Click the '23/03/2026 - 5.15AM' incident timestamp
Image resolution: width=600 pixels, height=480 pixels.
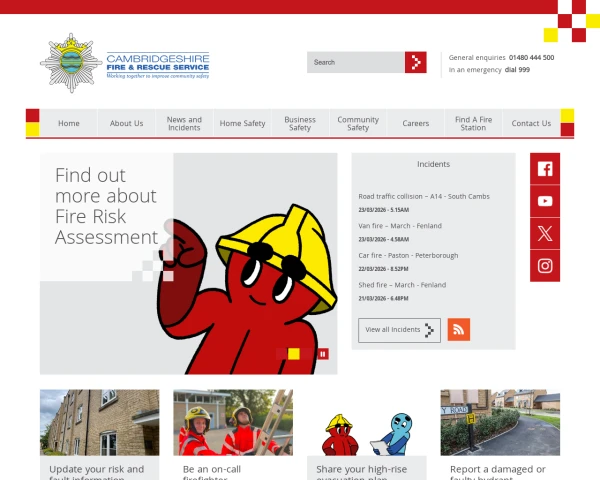(383, 210)
